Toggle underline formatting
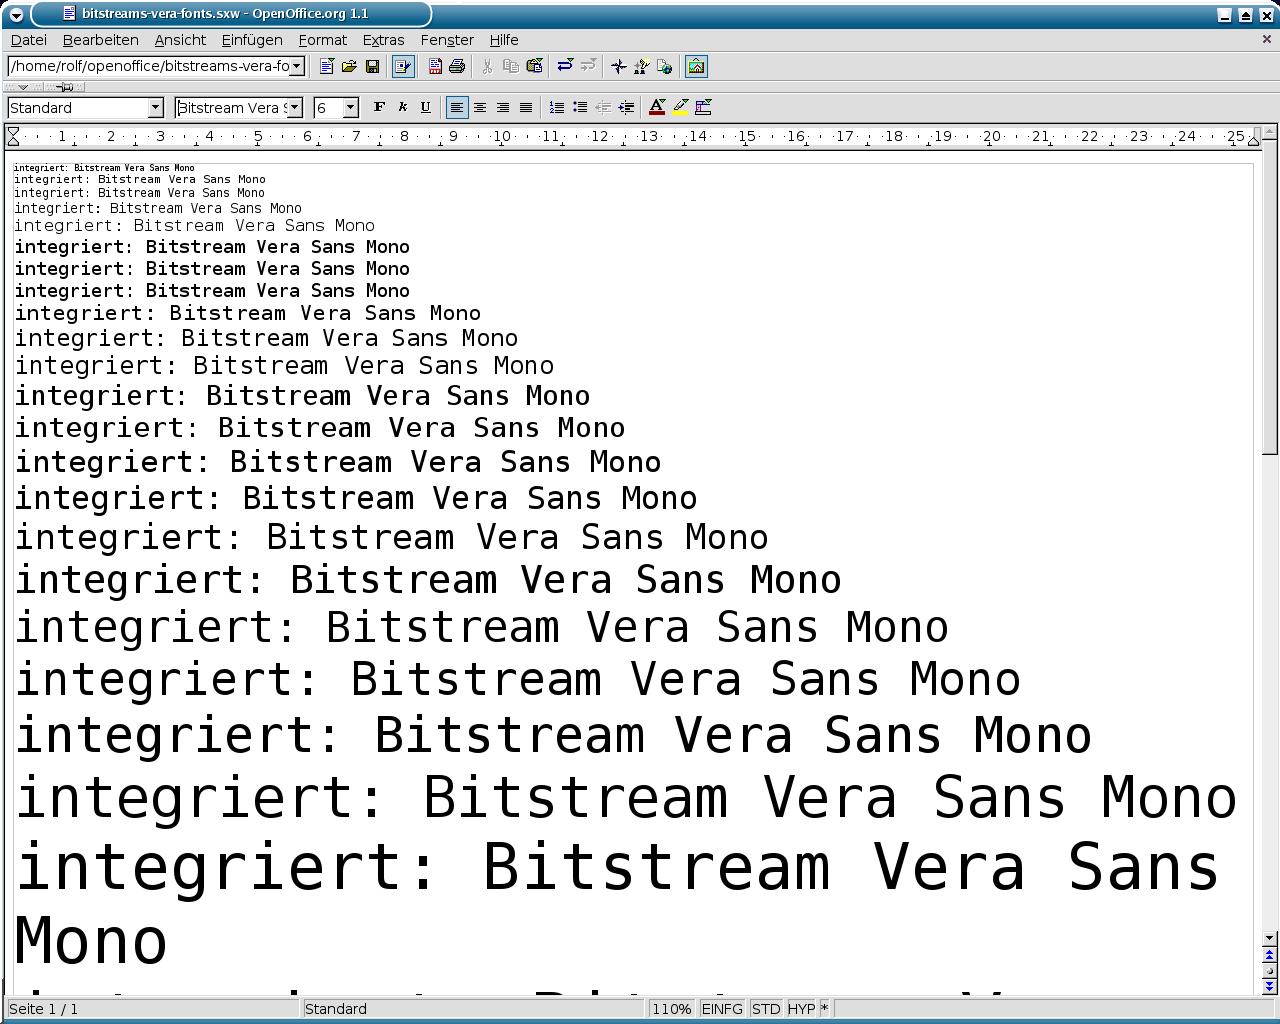The width and height of the screenshot is (1280, 1024). [x=425, y=107]
